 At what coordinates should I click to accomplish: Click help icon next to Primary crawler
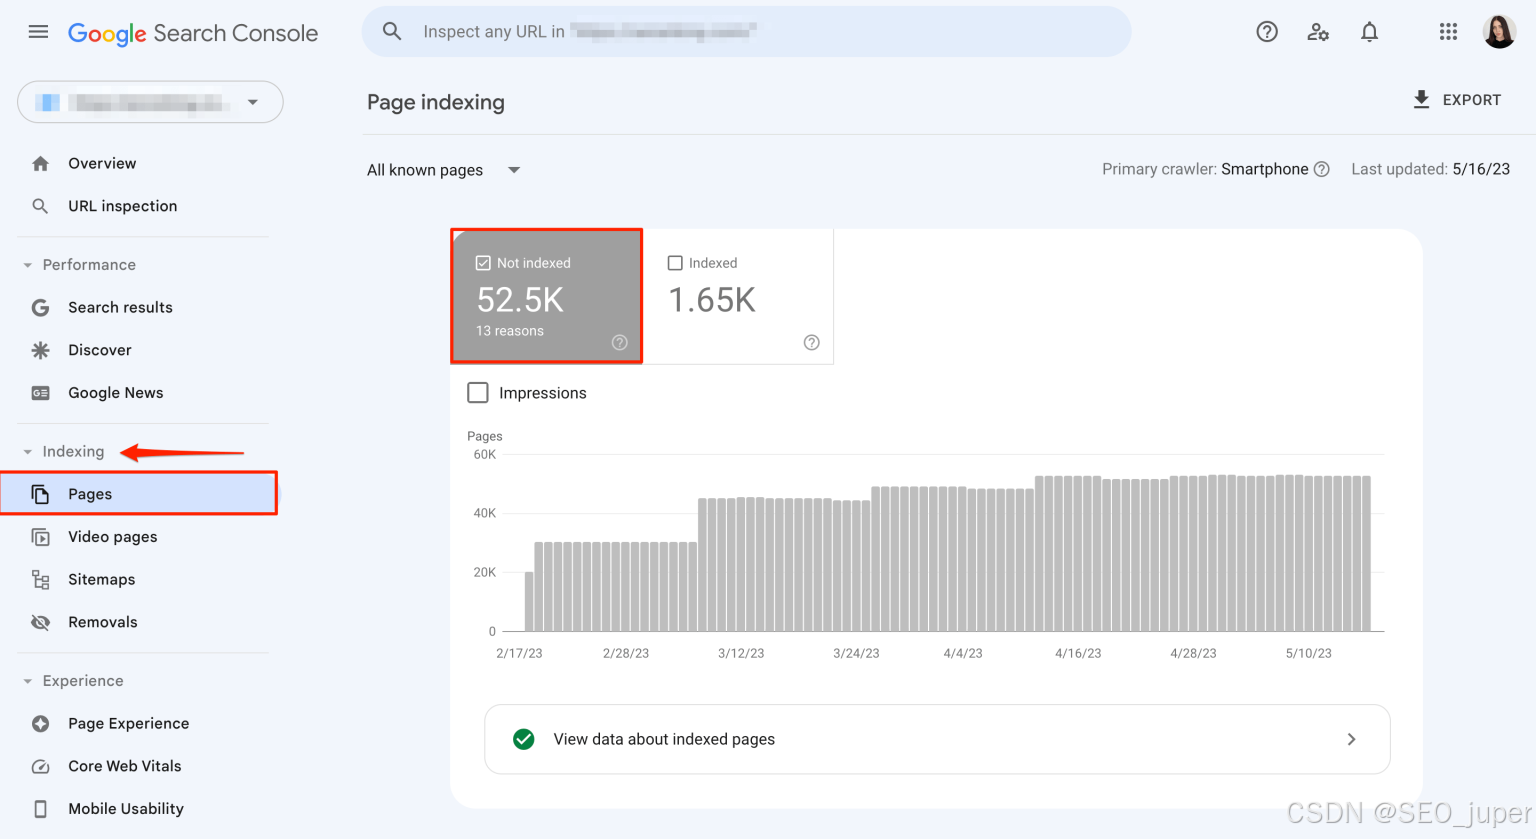tap(1321, 169)
